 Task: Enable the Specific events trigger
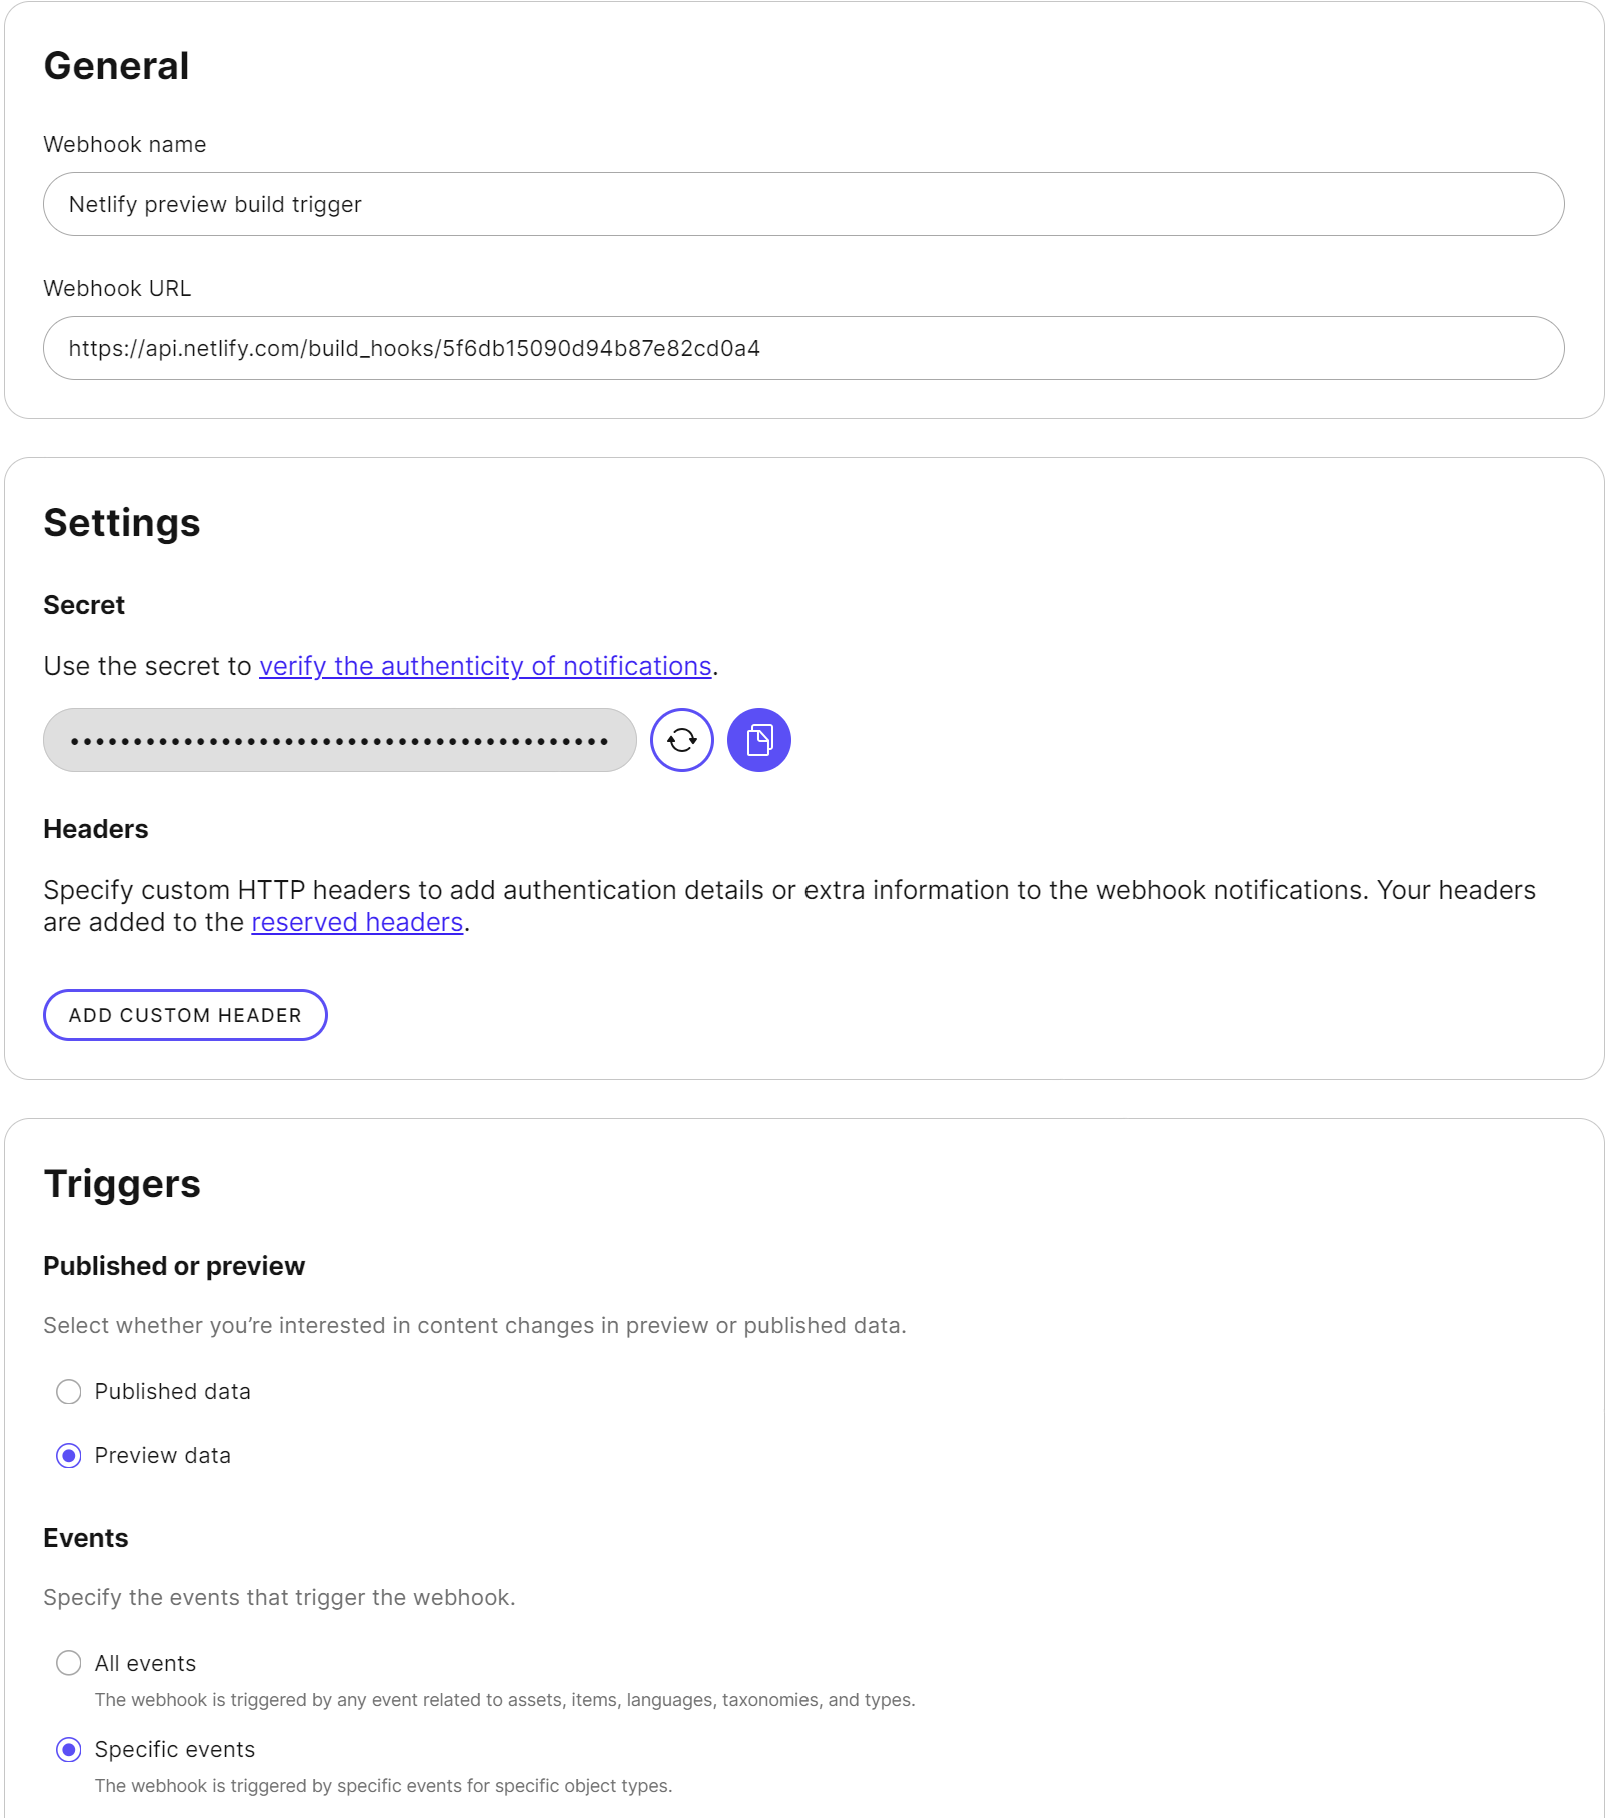(x=68, y=1749)
